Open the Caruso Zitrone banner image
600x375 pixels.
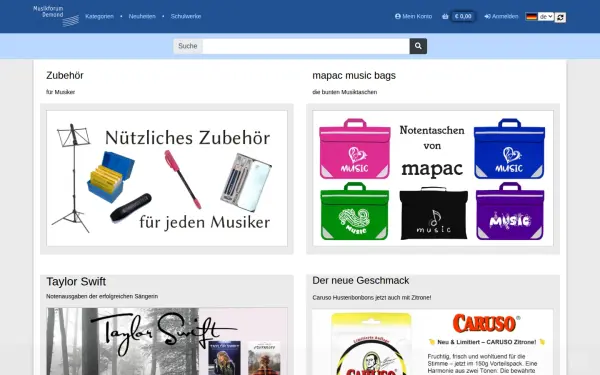click(433, 342)
